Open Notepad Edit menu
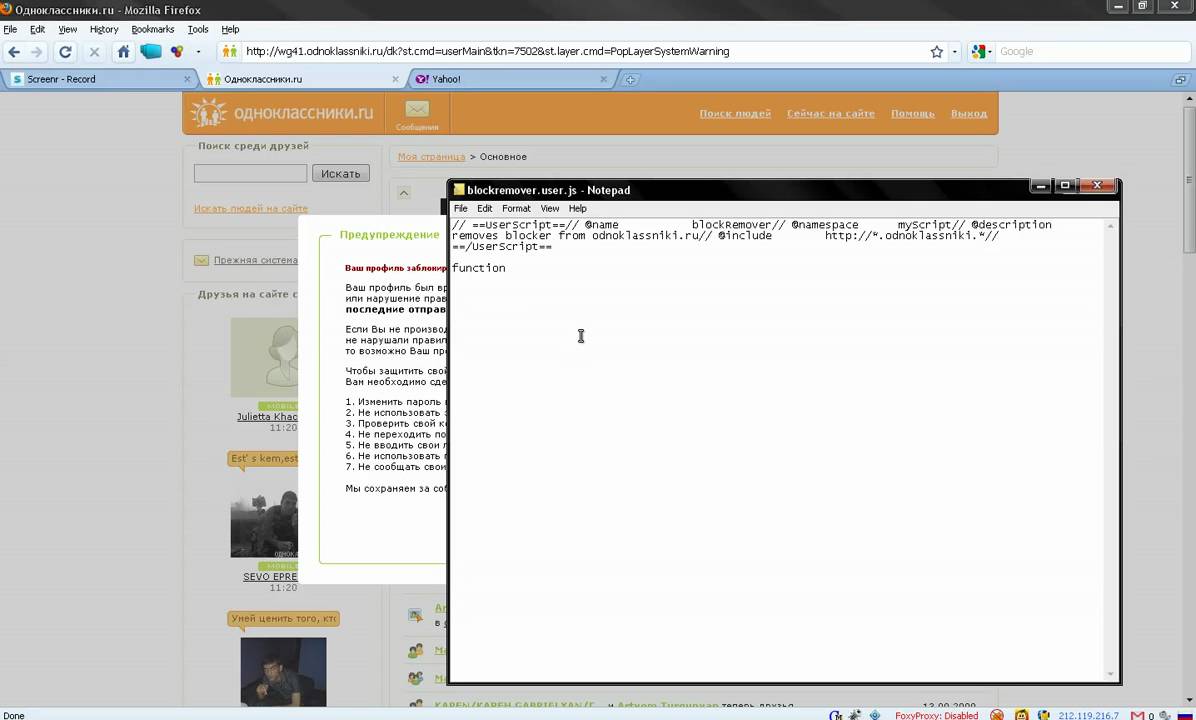This screenshot has height=720, width=1196. 484,208
